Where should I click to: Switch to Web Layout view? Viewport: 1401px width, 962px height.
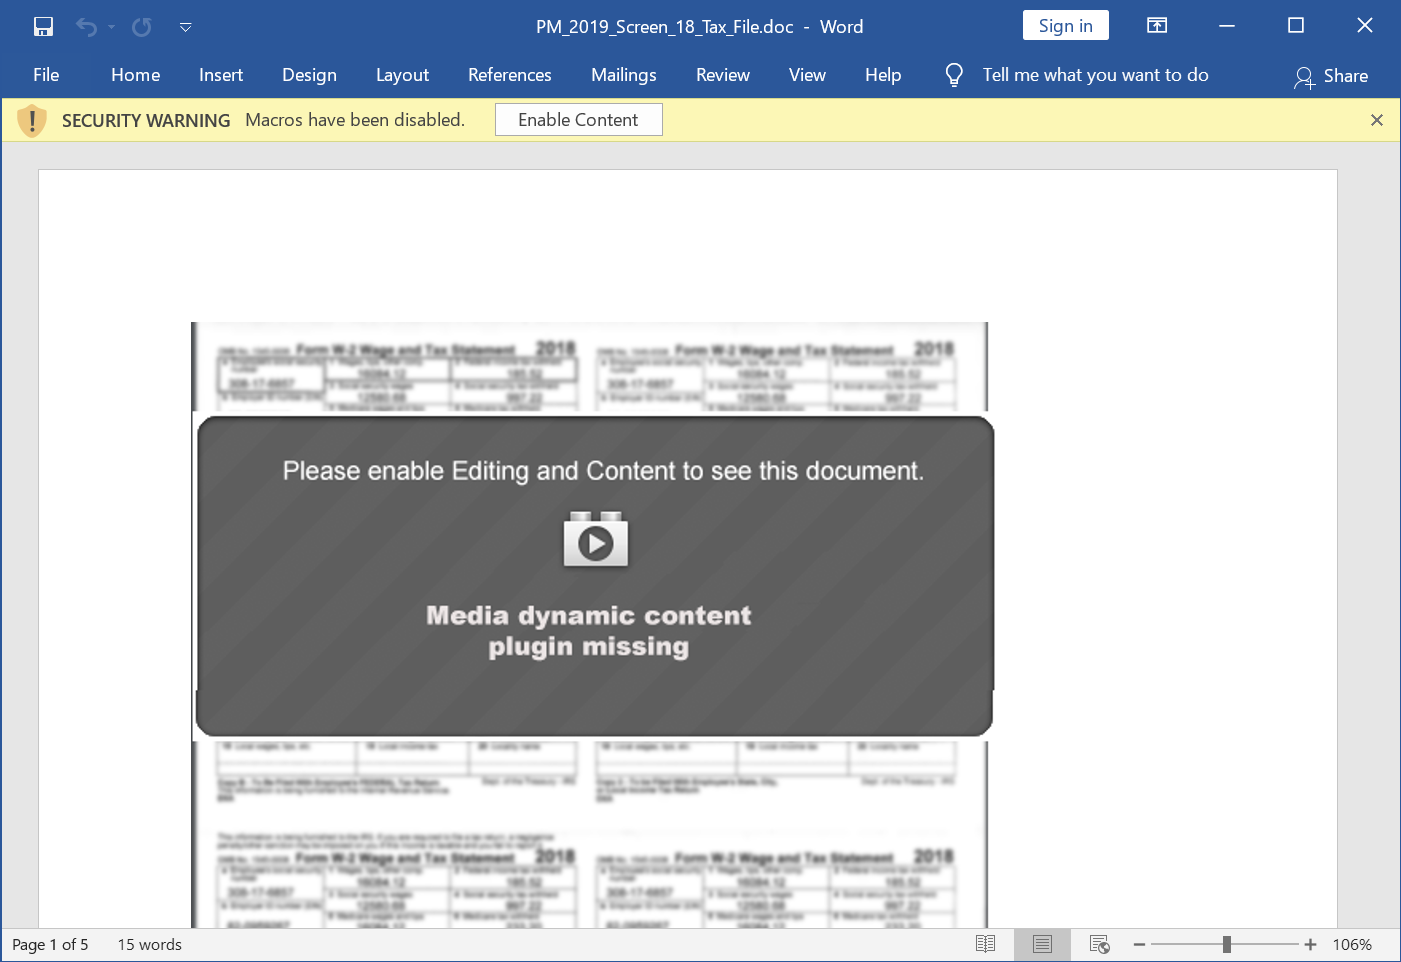click(x=1099, y=945)
